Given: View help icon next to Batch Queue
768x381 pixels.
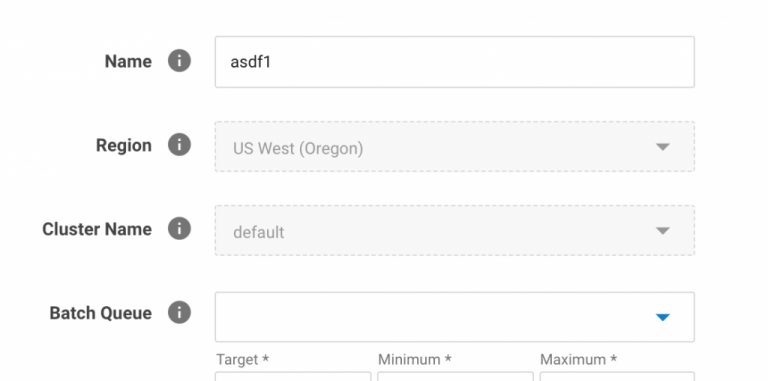Looking at the screenshot, I should click(x=179, y=312).
